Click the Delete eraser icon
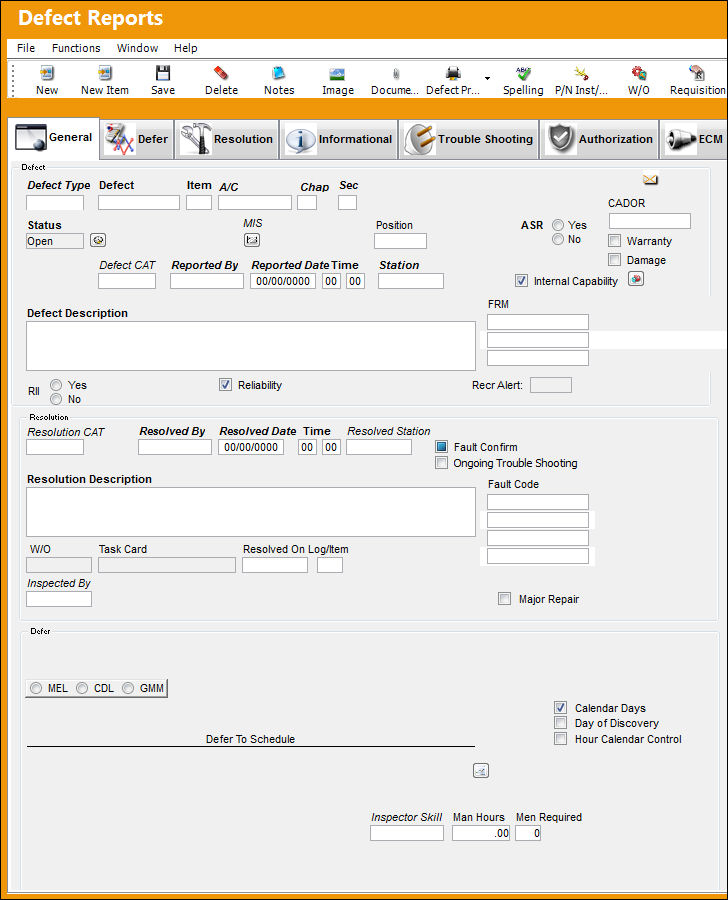728x900 pixels. click(221, 73)
